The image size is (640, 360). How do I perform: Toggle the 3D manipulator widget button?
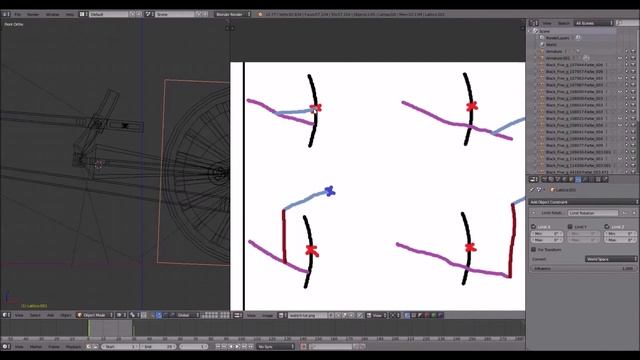click(152, 315)
